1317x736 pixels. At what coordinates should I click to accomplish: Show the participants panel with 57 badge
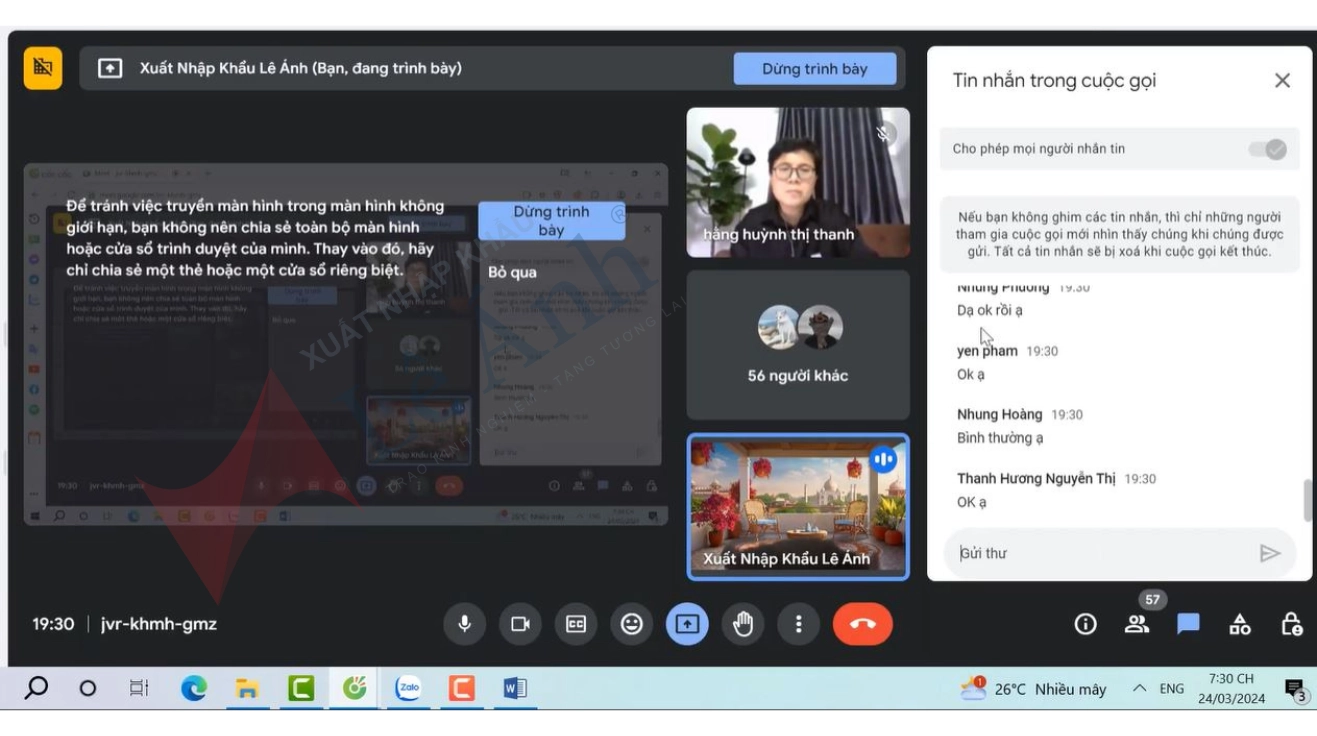tap(1137, 624)
